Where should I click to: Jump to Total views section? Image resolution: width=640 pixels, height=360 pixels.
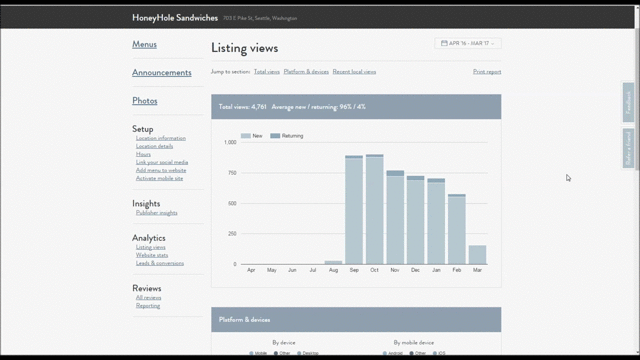267,72
